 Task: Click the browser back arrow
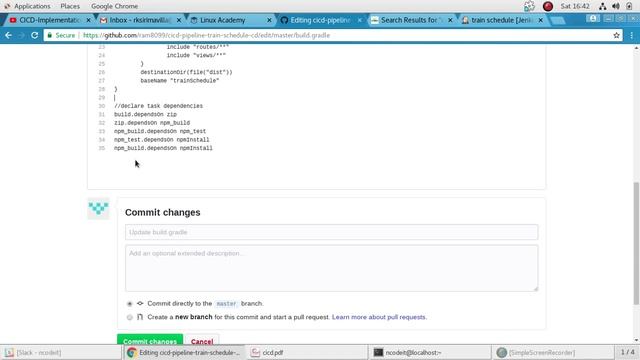[8, 35]
